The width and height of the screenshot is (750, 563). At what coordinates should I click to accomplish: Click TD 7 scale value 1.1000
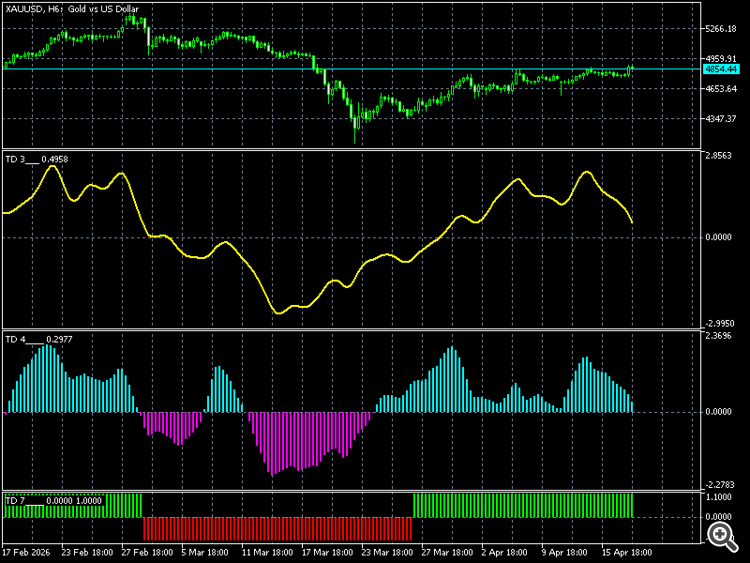click(x=718, y=497)
